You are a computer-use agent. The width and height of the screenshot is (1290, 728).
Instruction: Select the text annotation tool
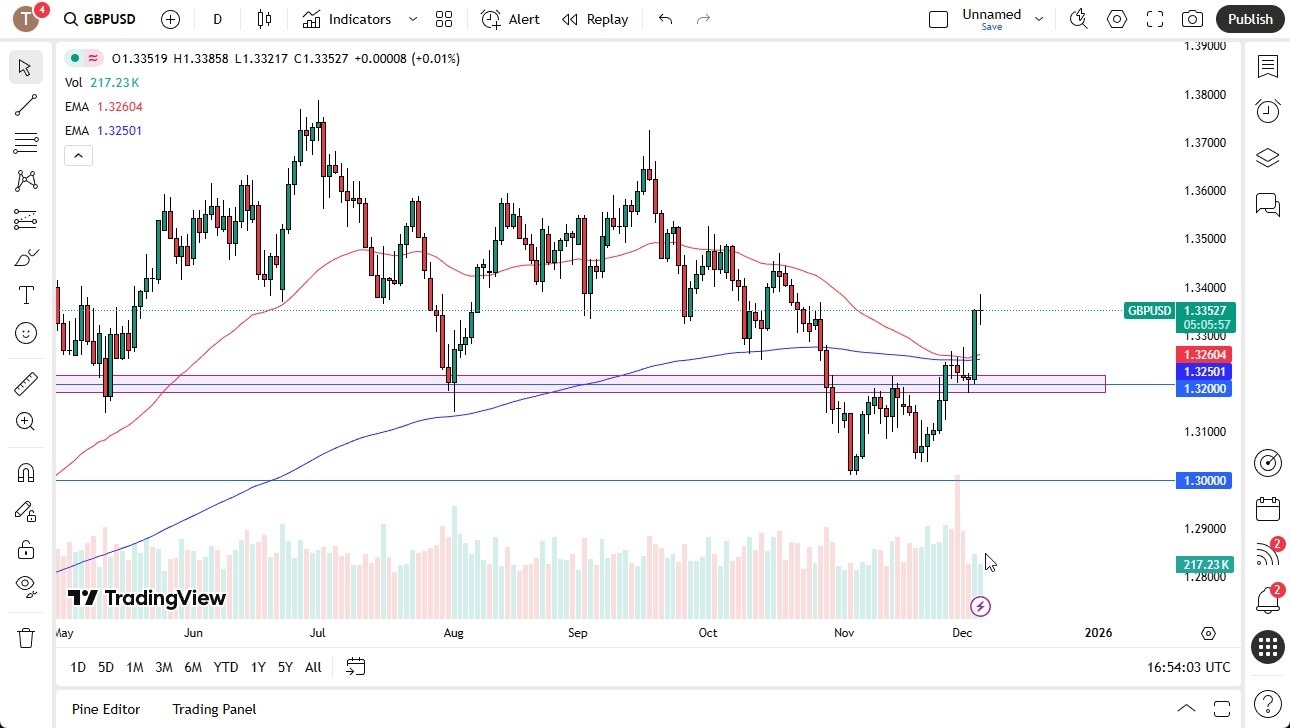pos(26,295)
